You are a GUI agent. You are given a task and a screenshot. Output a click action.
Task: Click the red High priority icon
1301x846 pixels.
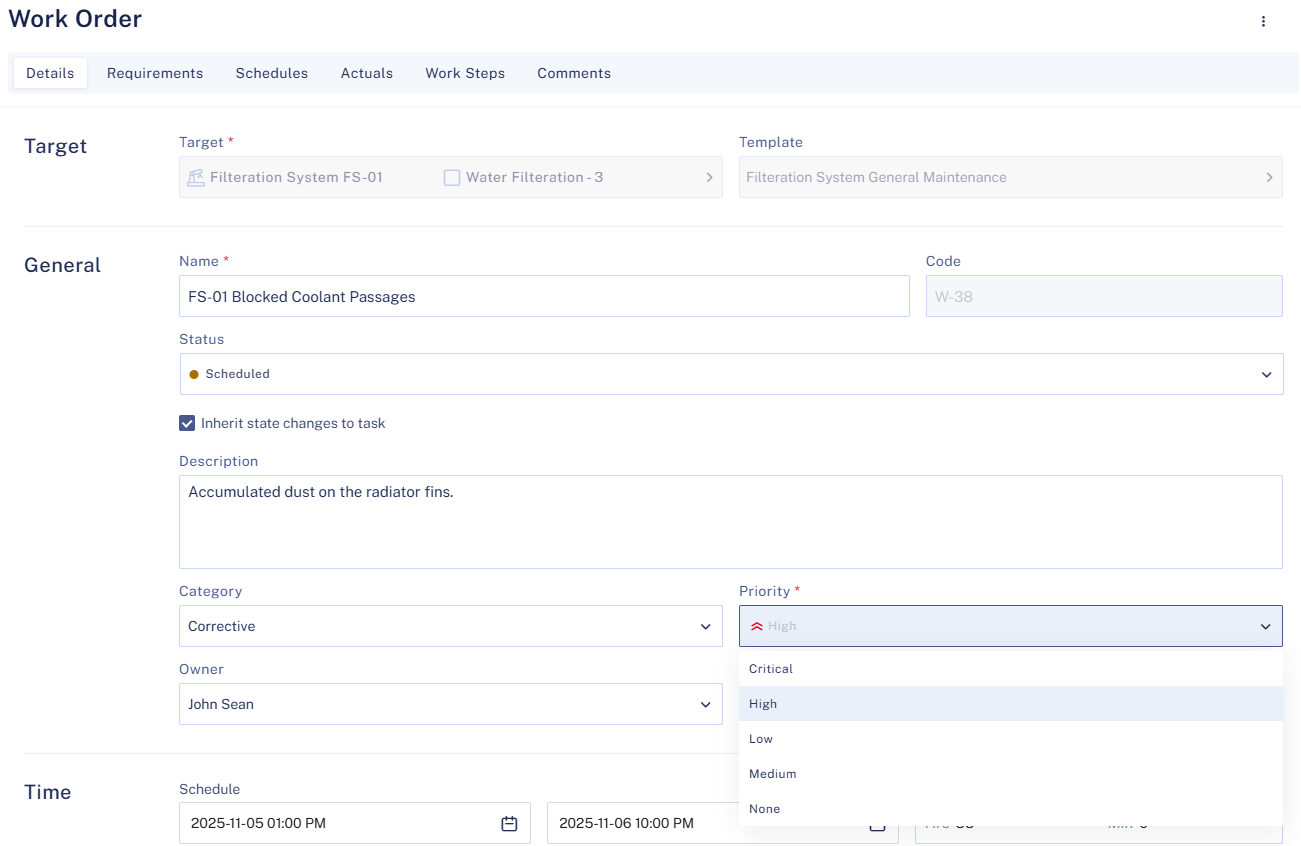click(x=757, y=626)
